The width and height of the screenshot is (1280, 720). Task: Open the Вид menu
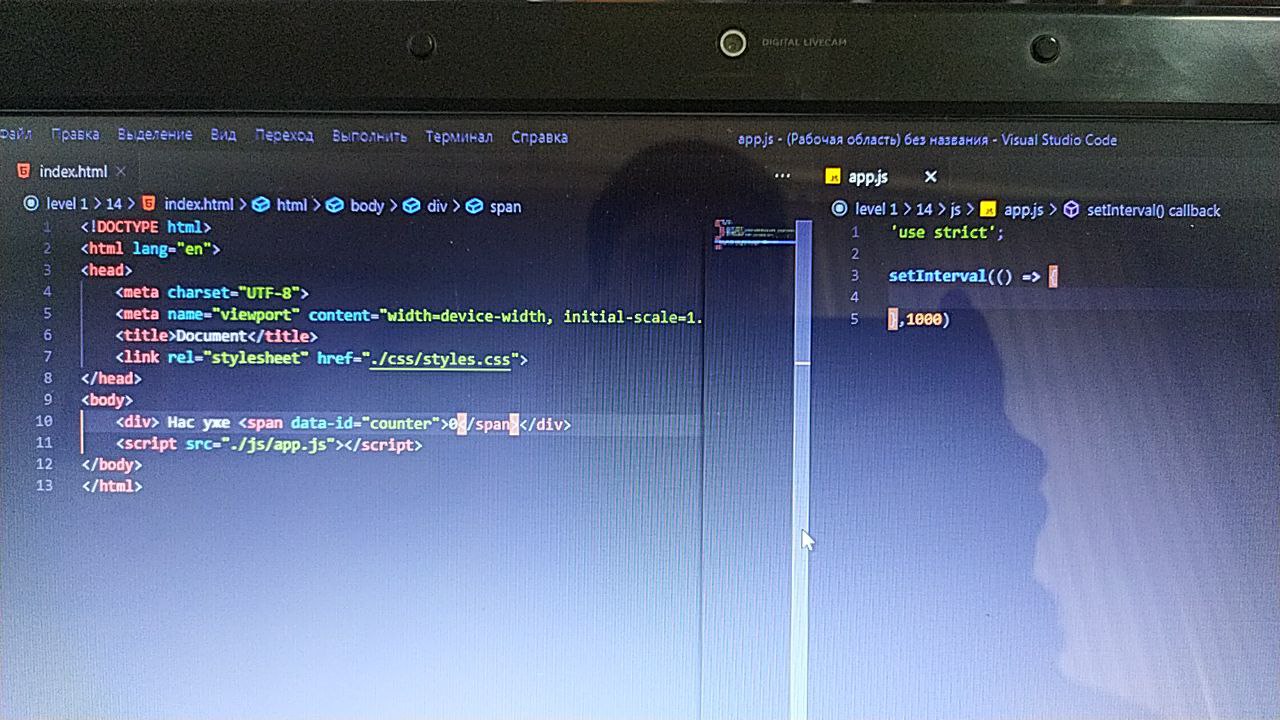tap(223, 134)
